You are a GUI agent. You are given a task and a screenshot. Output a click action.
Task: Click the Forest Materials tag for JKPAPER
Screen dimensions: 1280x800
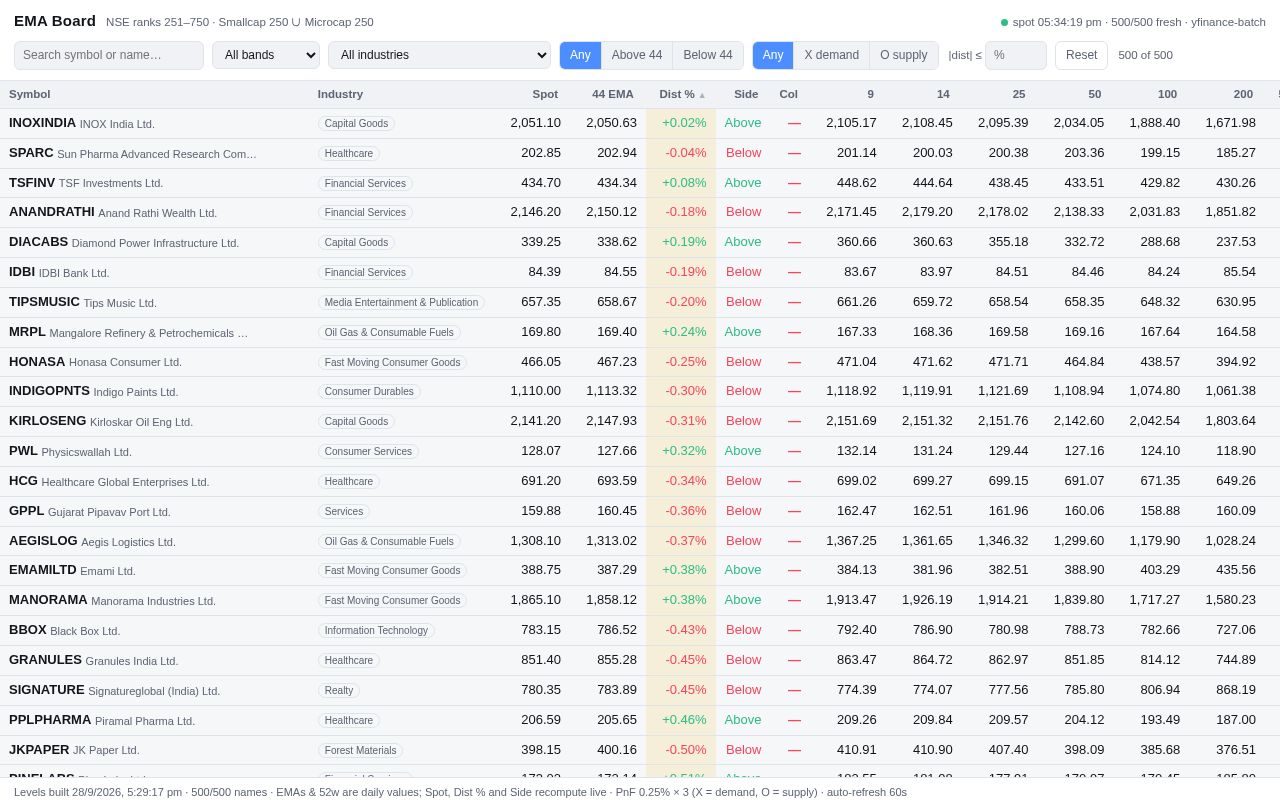[360, 750]
